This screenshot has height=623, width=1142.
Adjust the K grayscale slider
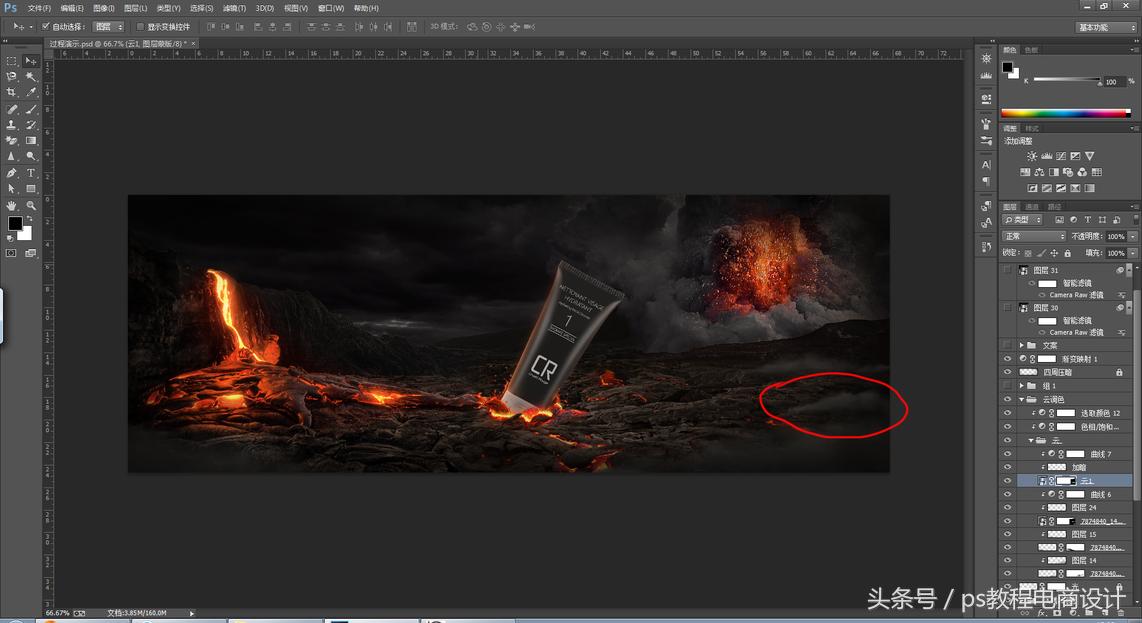tap(1067, 79)
